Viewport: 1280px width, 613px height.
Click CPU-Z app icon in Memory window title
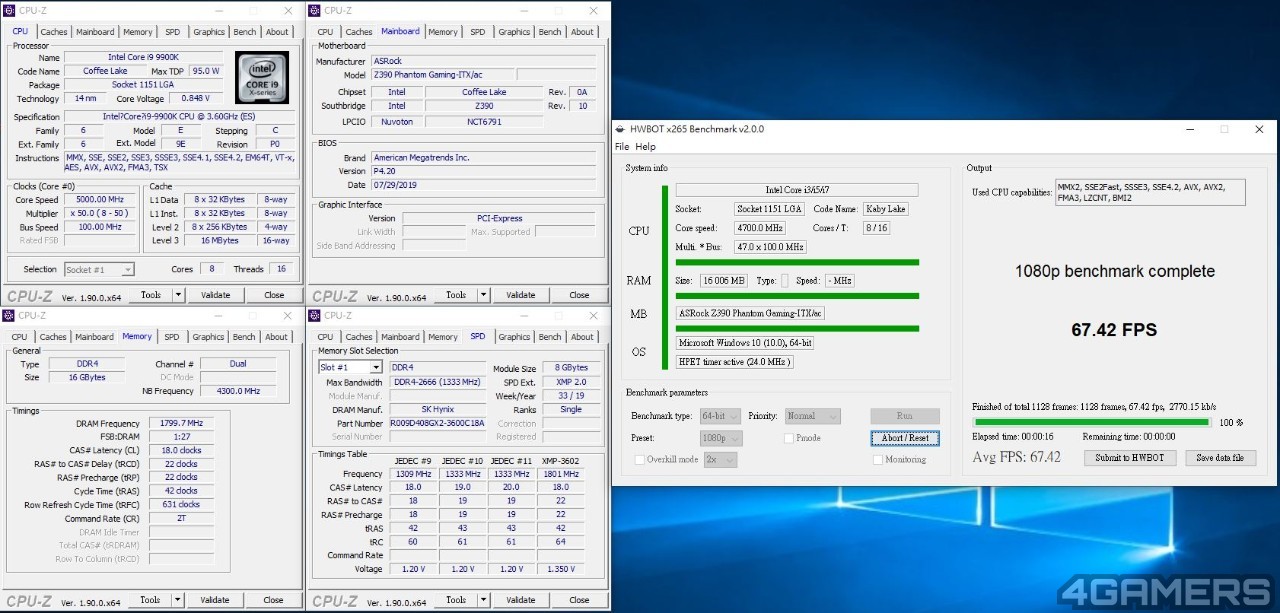click(10, 315)
